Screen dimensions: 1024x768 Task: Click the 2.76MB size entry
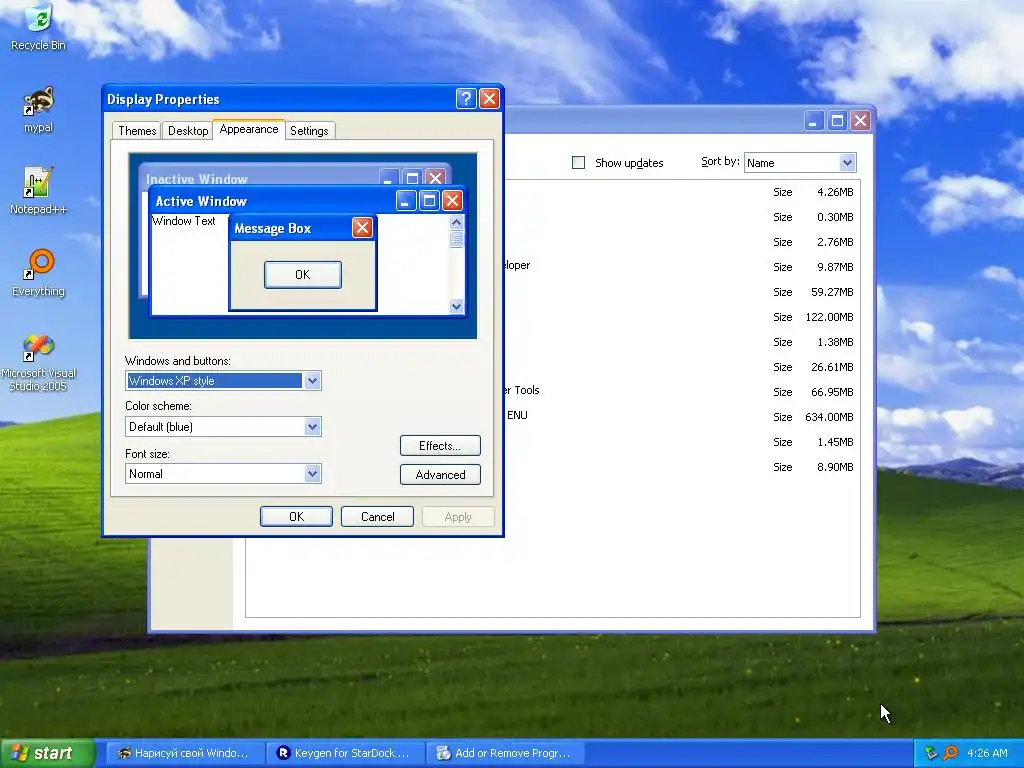pyautogui.click(x=835, y=242)
